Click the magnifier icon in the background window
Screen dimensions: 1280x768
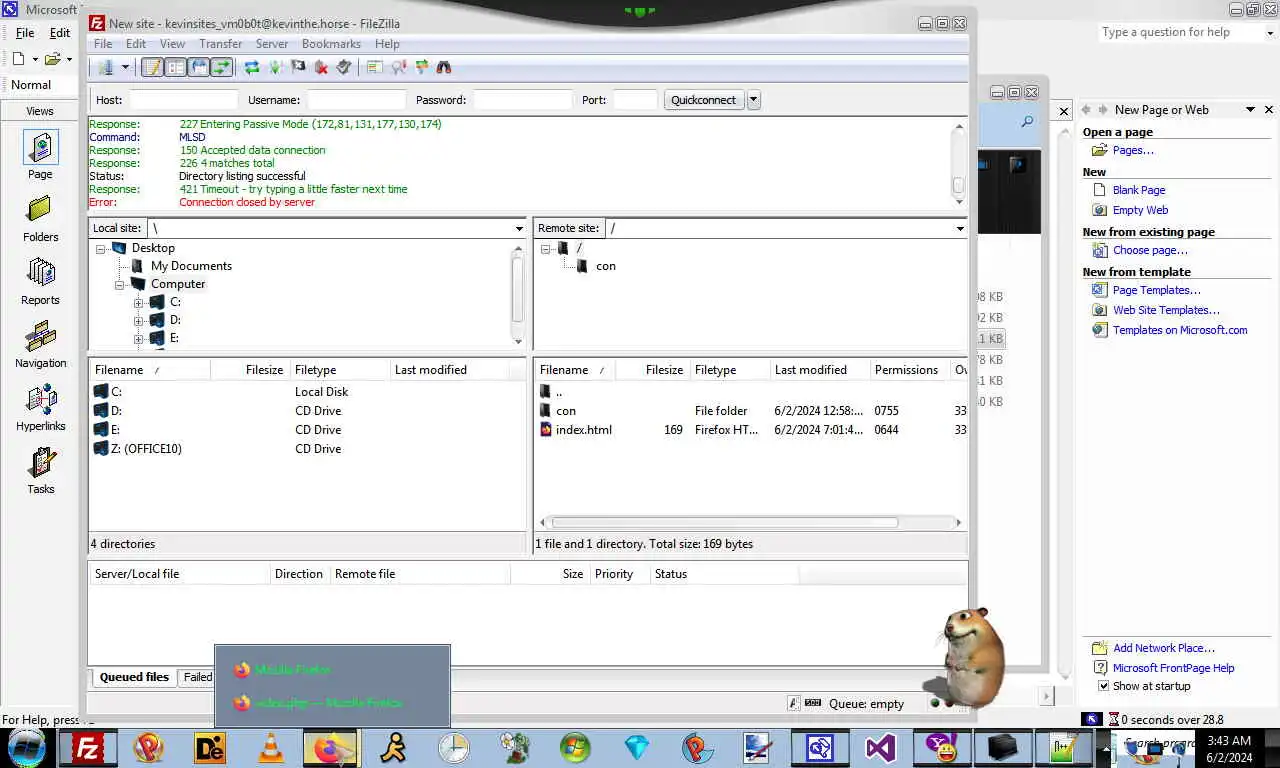point(1027,122)
